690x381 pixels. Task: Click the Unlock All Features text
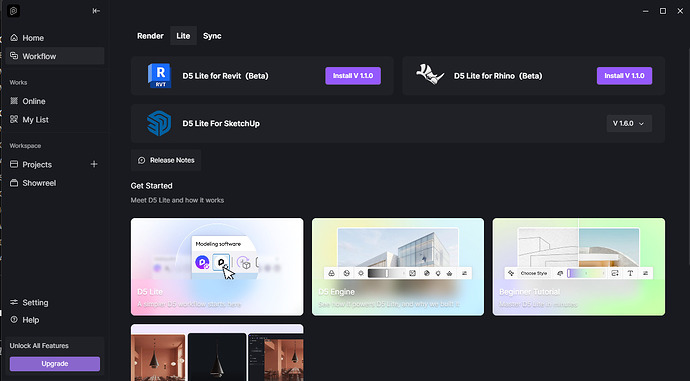(x=39, y=346)
